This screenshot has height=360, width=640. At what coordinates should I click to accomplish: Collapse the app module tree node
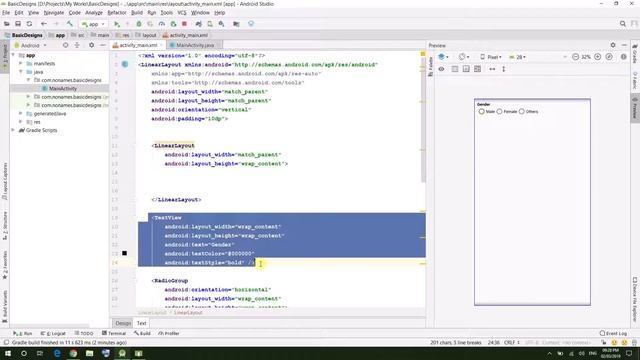tap(13, 55)
